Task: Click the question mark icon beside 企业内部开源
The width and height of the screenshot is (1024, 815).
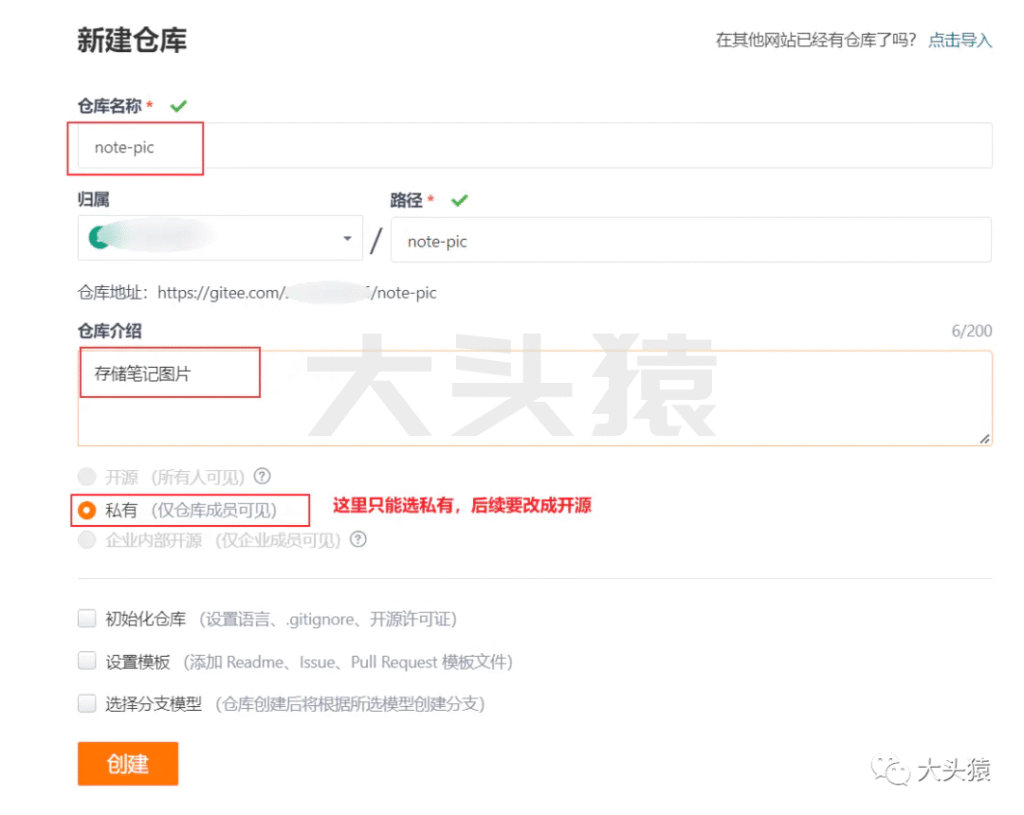Action: click(358, 540)
